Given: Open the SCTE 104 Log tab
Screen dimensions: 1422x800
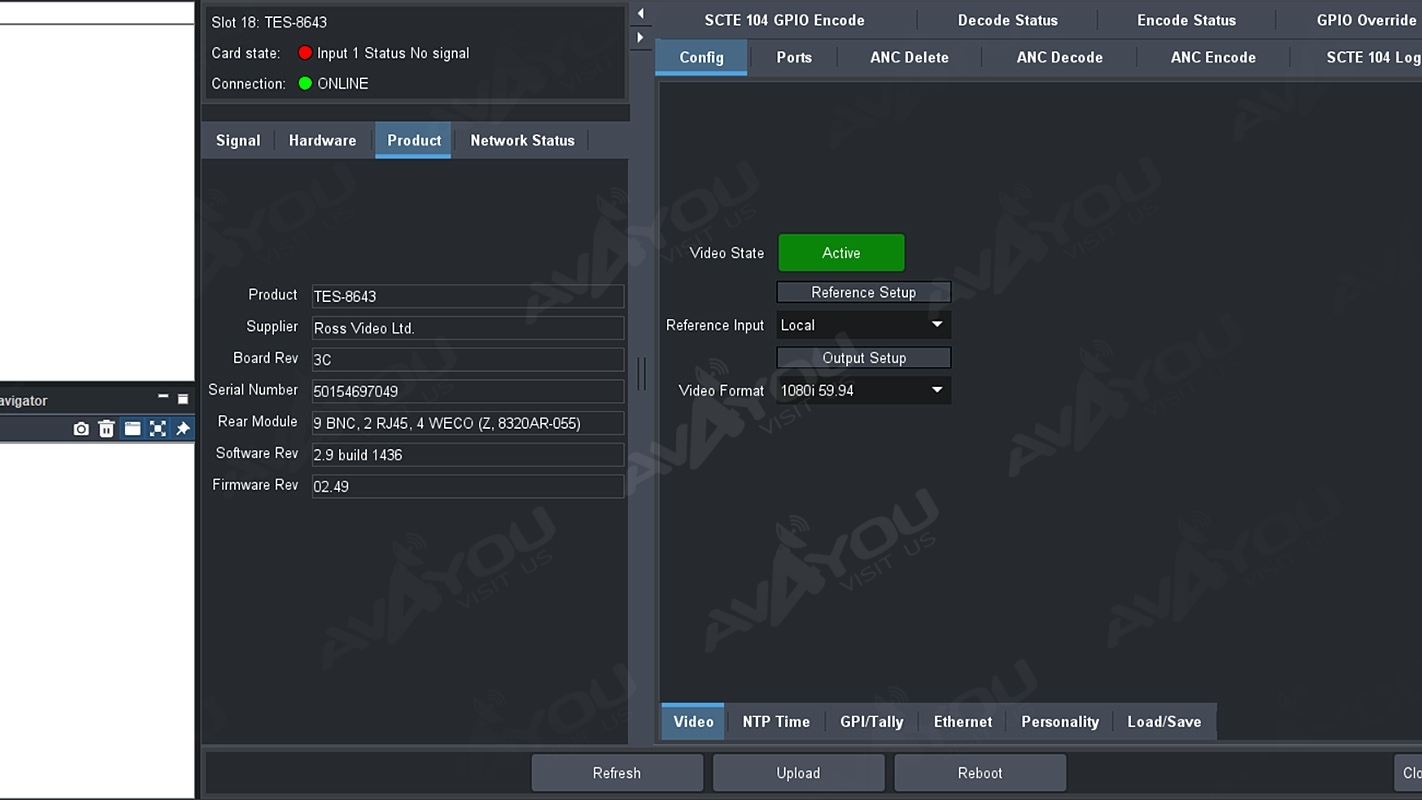Looking at the screenshot, I should (x=1372, y=57).
